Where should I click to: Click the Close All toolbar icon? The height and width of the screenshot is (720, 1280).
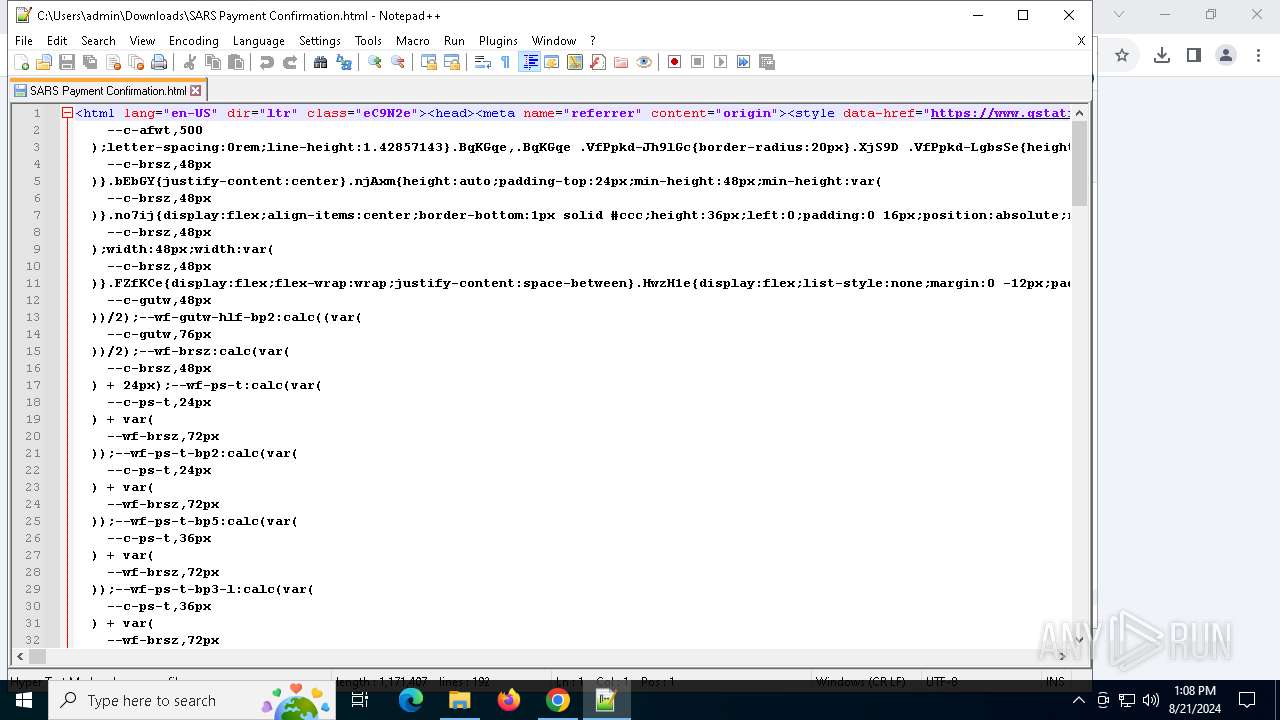click(136, 62)
